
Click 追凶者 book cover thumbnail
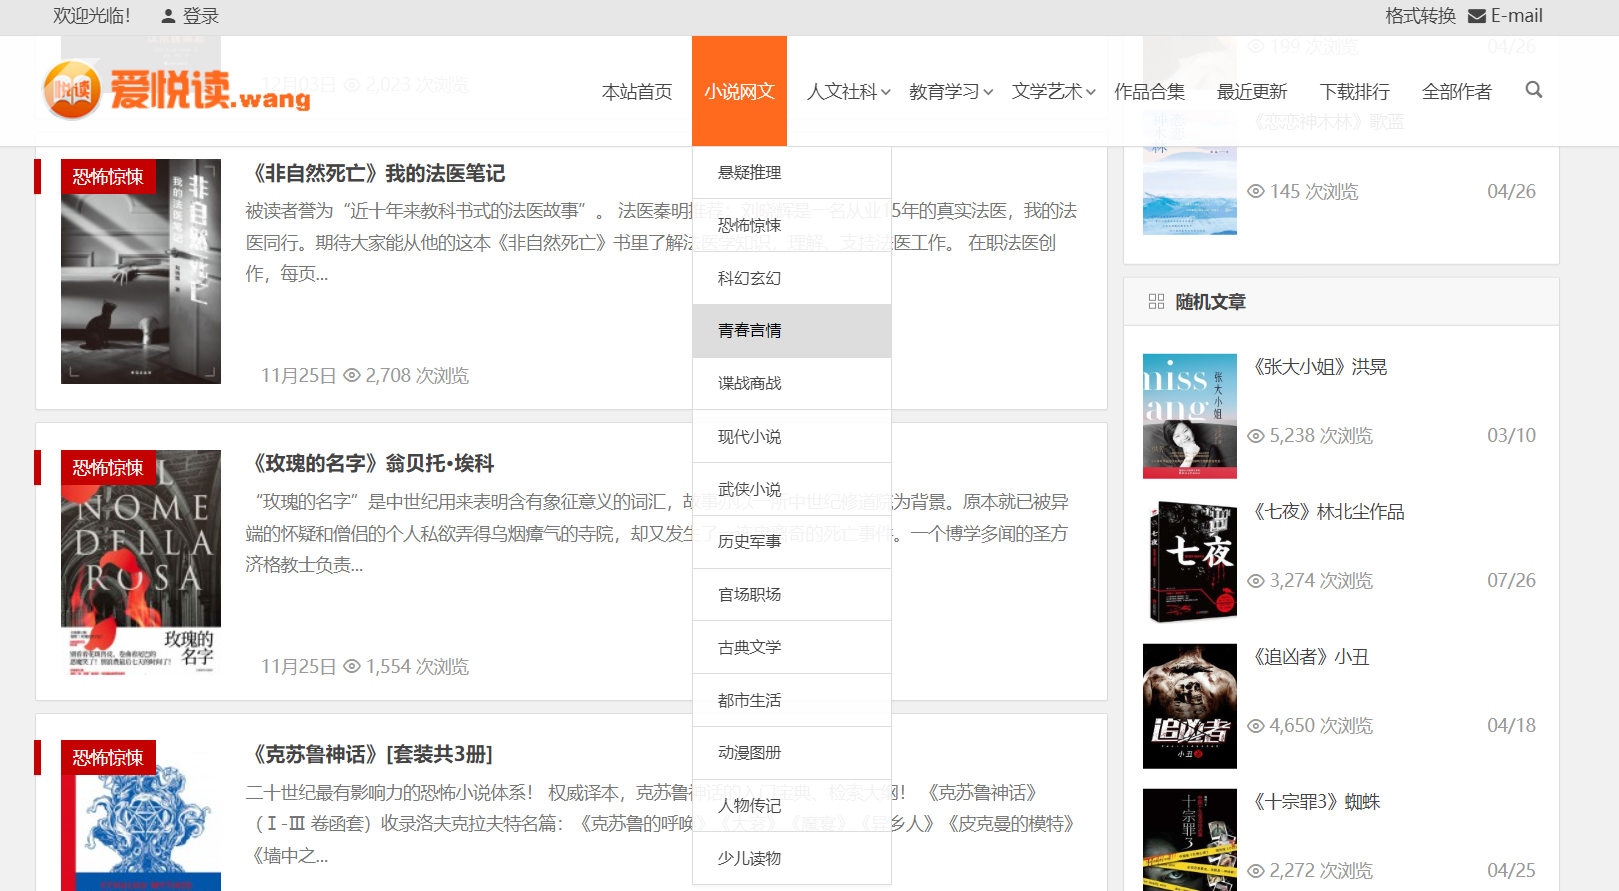coord(1190,706)
